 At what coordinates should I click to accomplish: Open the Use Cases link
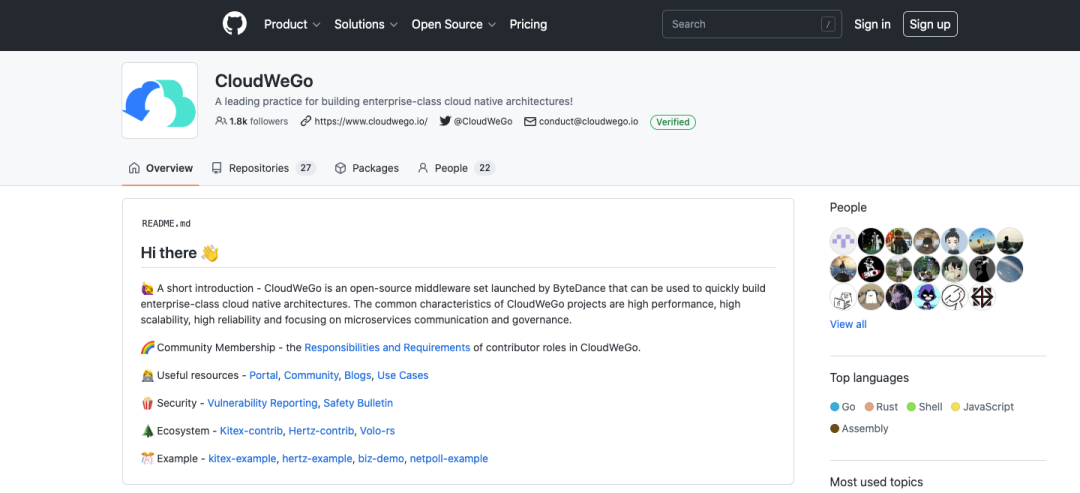[x=403, y=375]
